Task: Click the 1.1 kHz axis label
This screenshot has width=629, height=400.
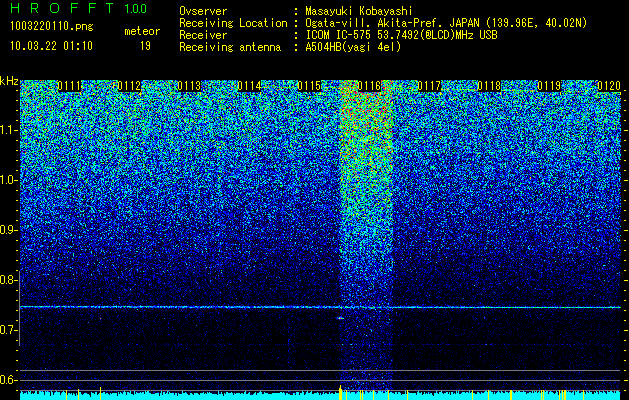Action: 8,130
